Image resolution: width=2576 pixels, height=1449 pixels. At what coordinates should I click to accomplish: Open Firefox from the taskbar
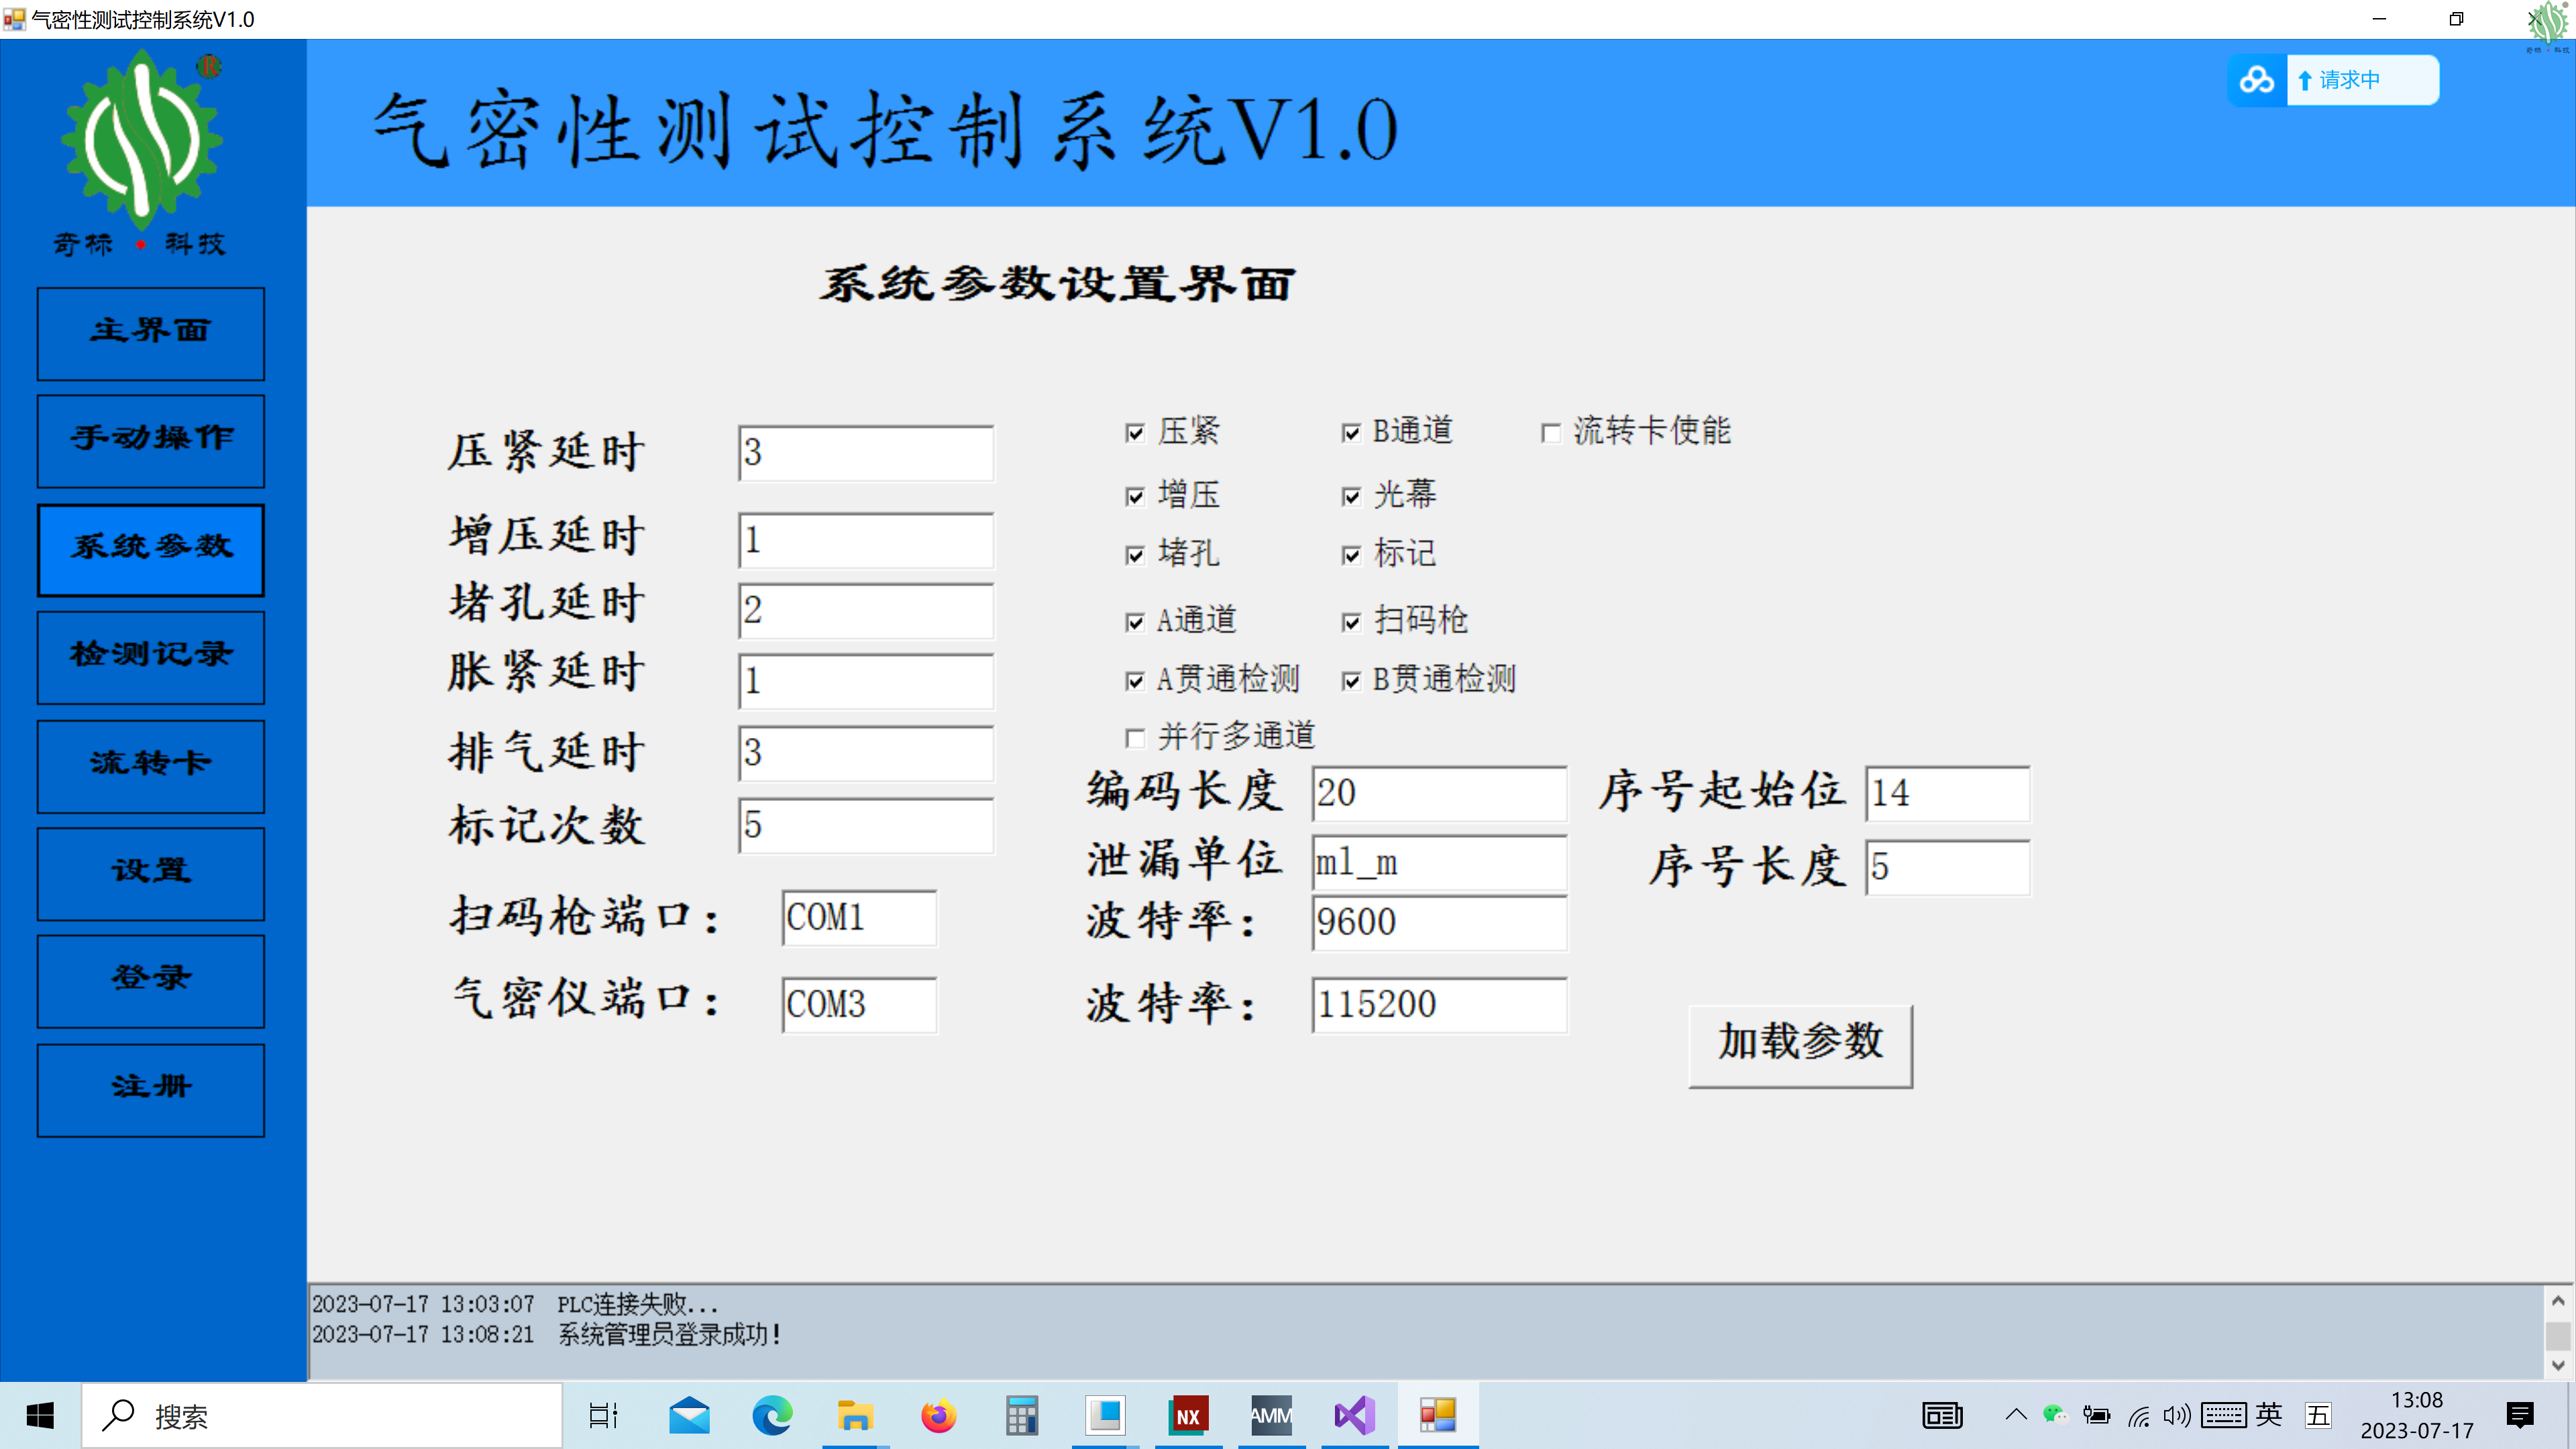938,1415
